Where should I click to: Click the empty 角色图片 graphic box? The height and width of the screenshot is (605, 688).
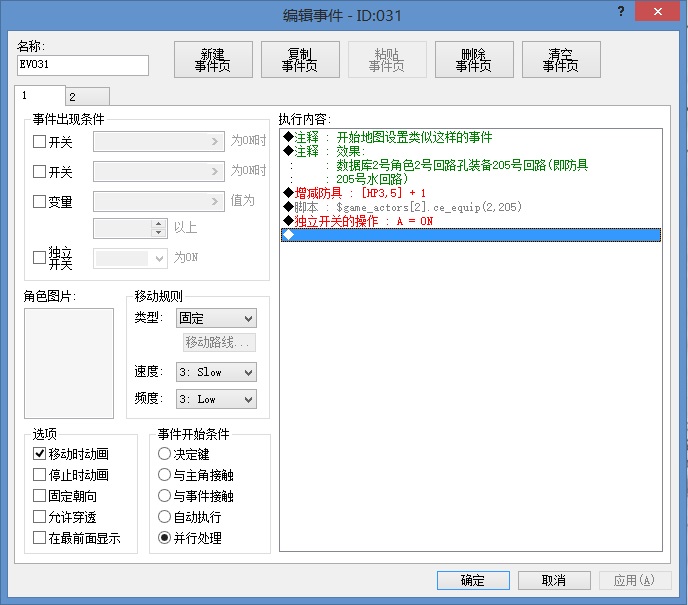69,363
